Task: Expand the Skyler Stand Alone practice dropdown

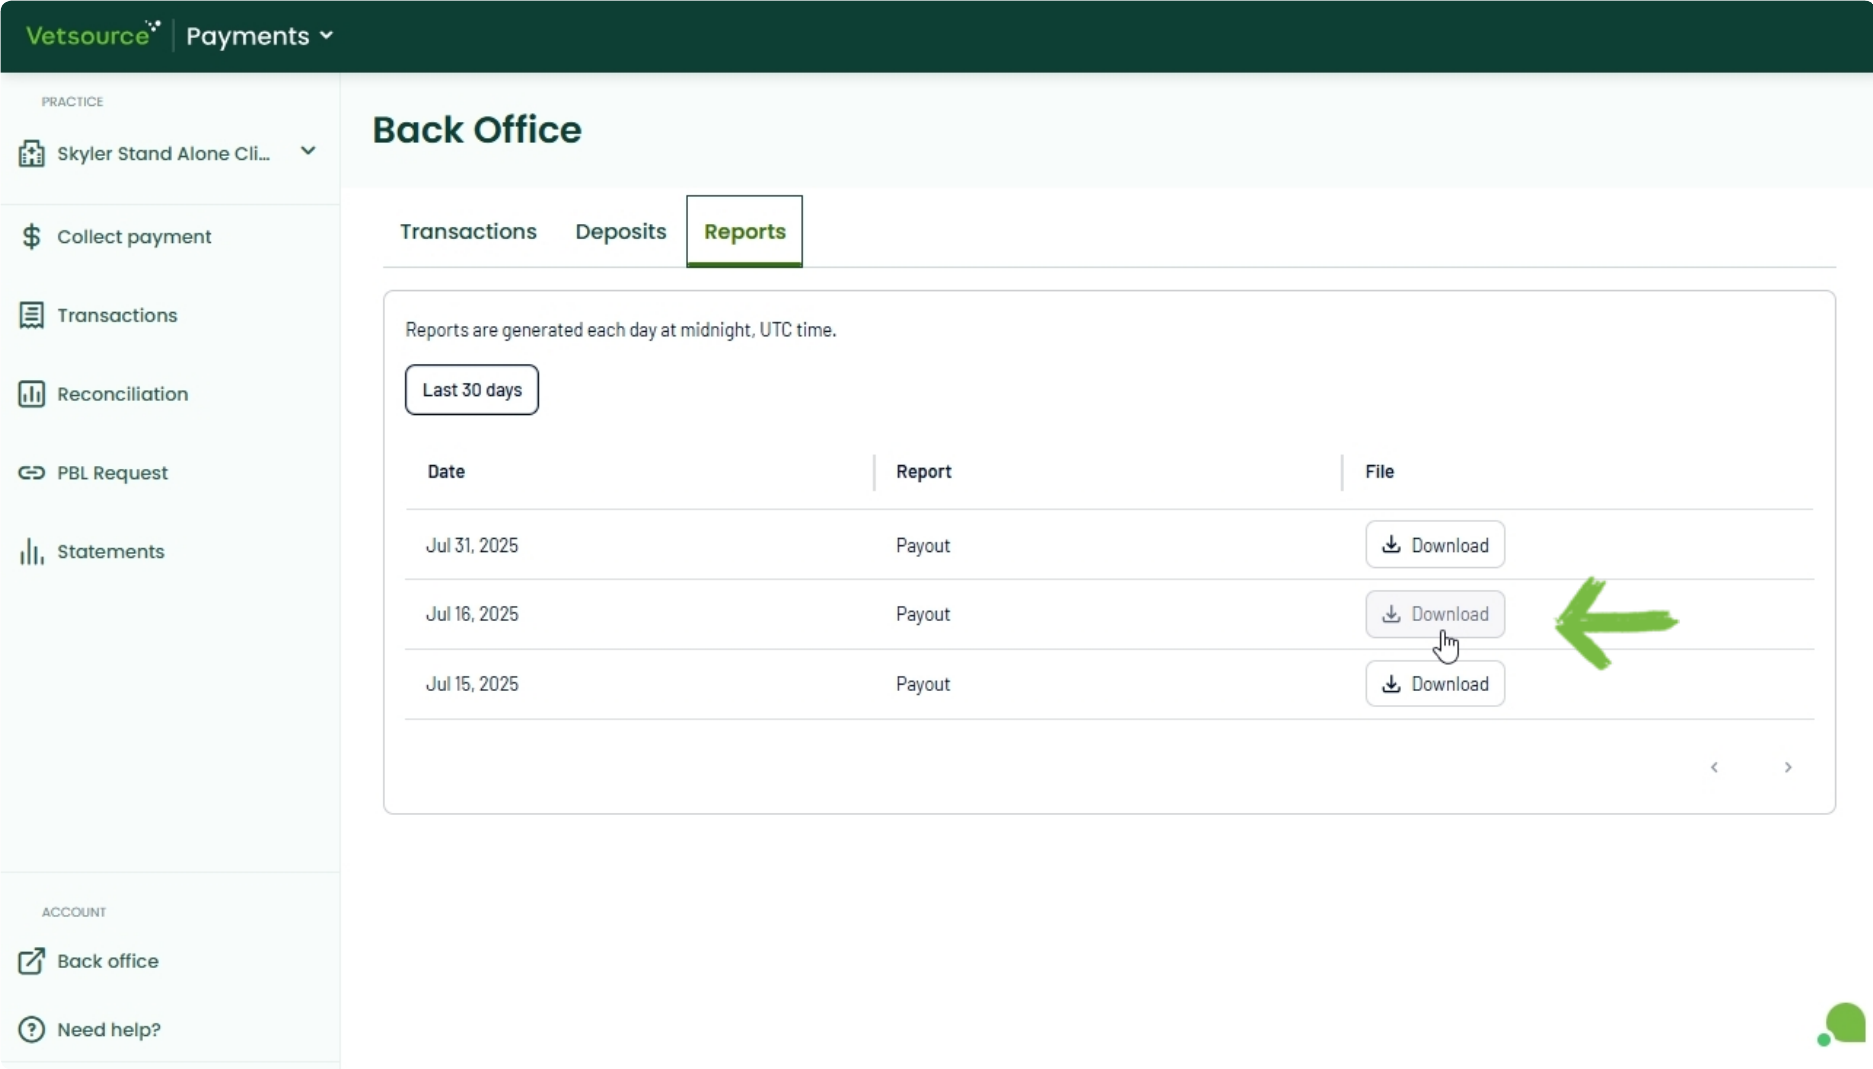Action: (308, 152)
